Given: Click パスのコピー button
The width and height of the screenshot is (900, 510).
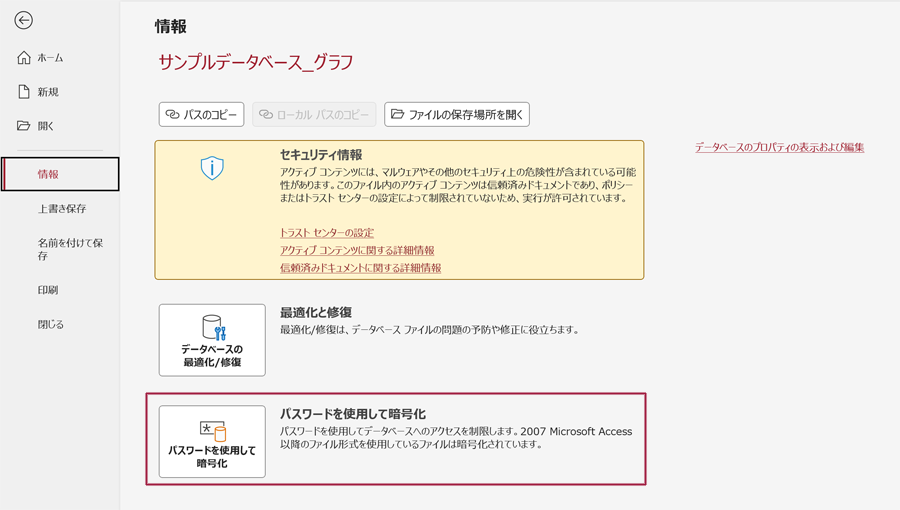Looking at the screenshot, I should (x=201, y=115).
